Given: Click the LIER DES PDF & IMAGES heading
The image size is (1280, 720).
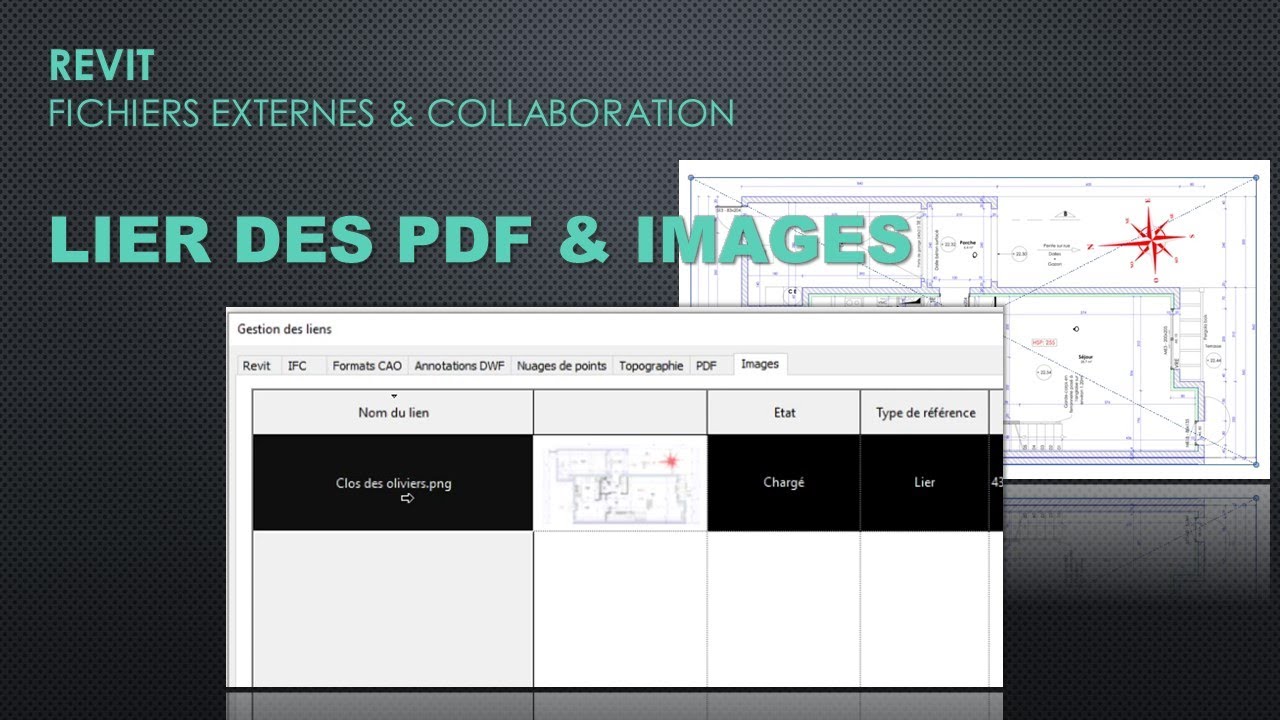Looking at the screenshot, I should [480, 239].
